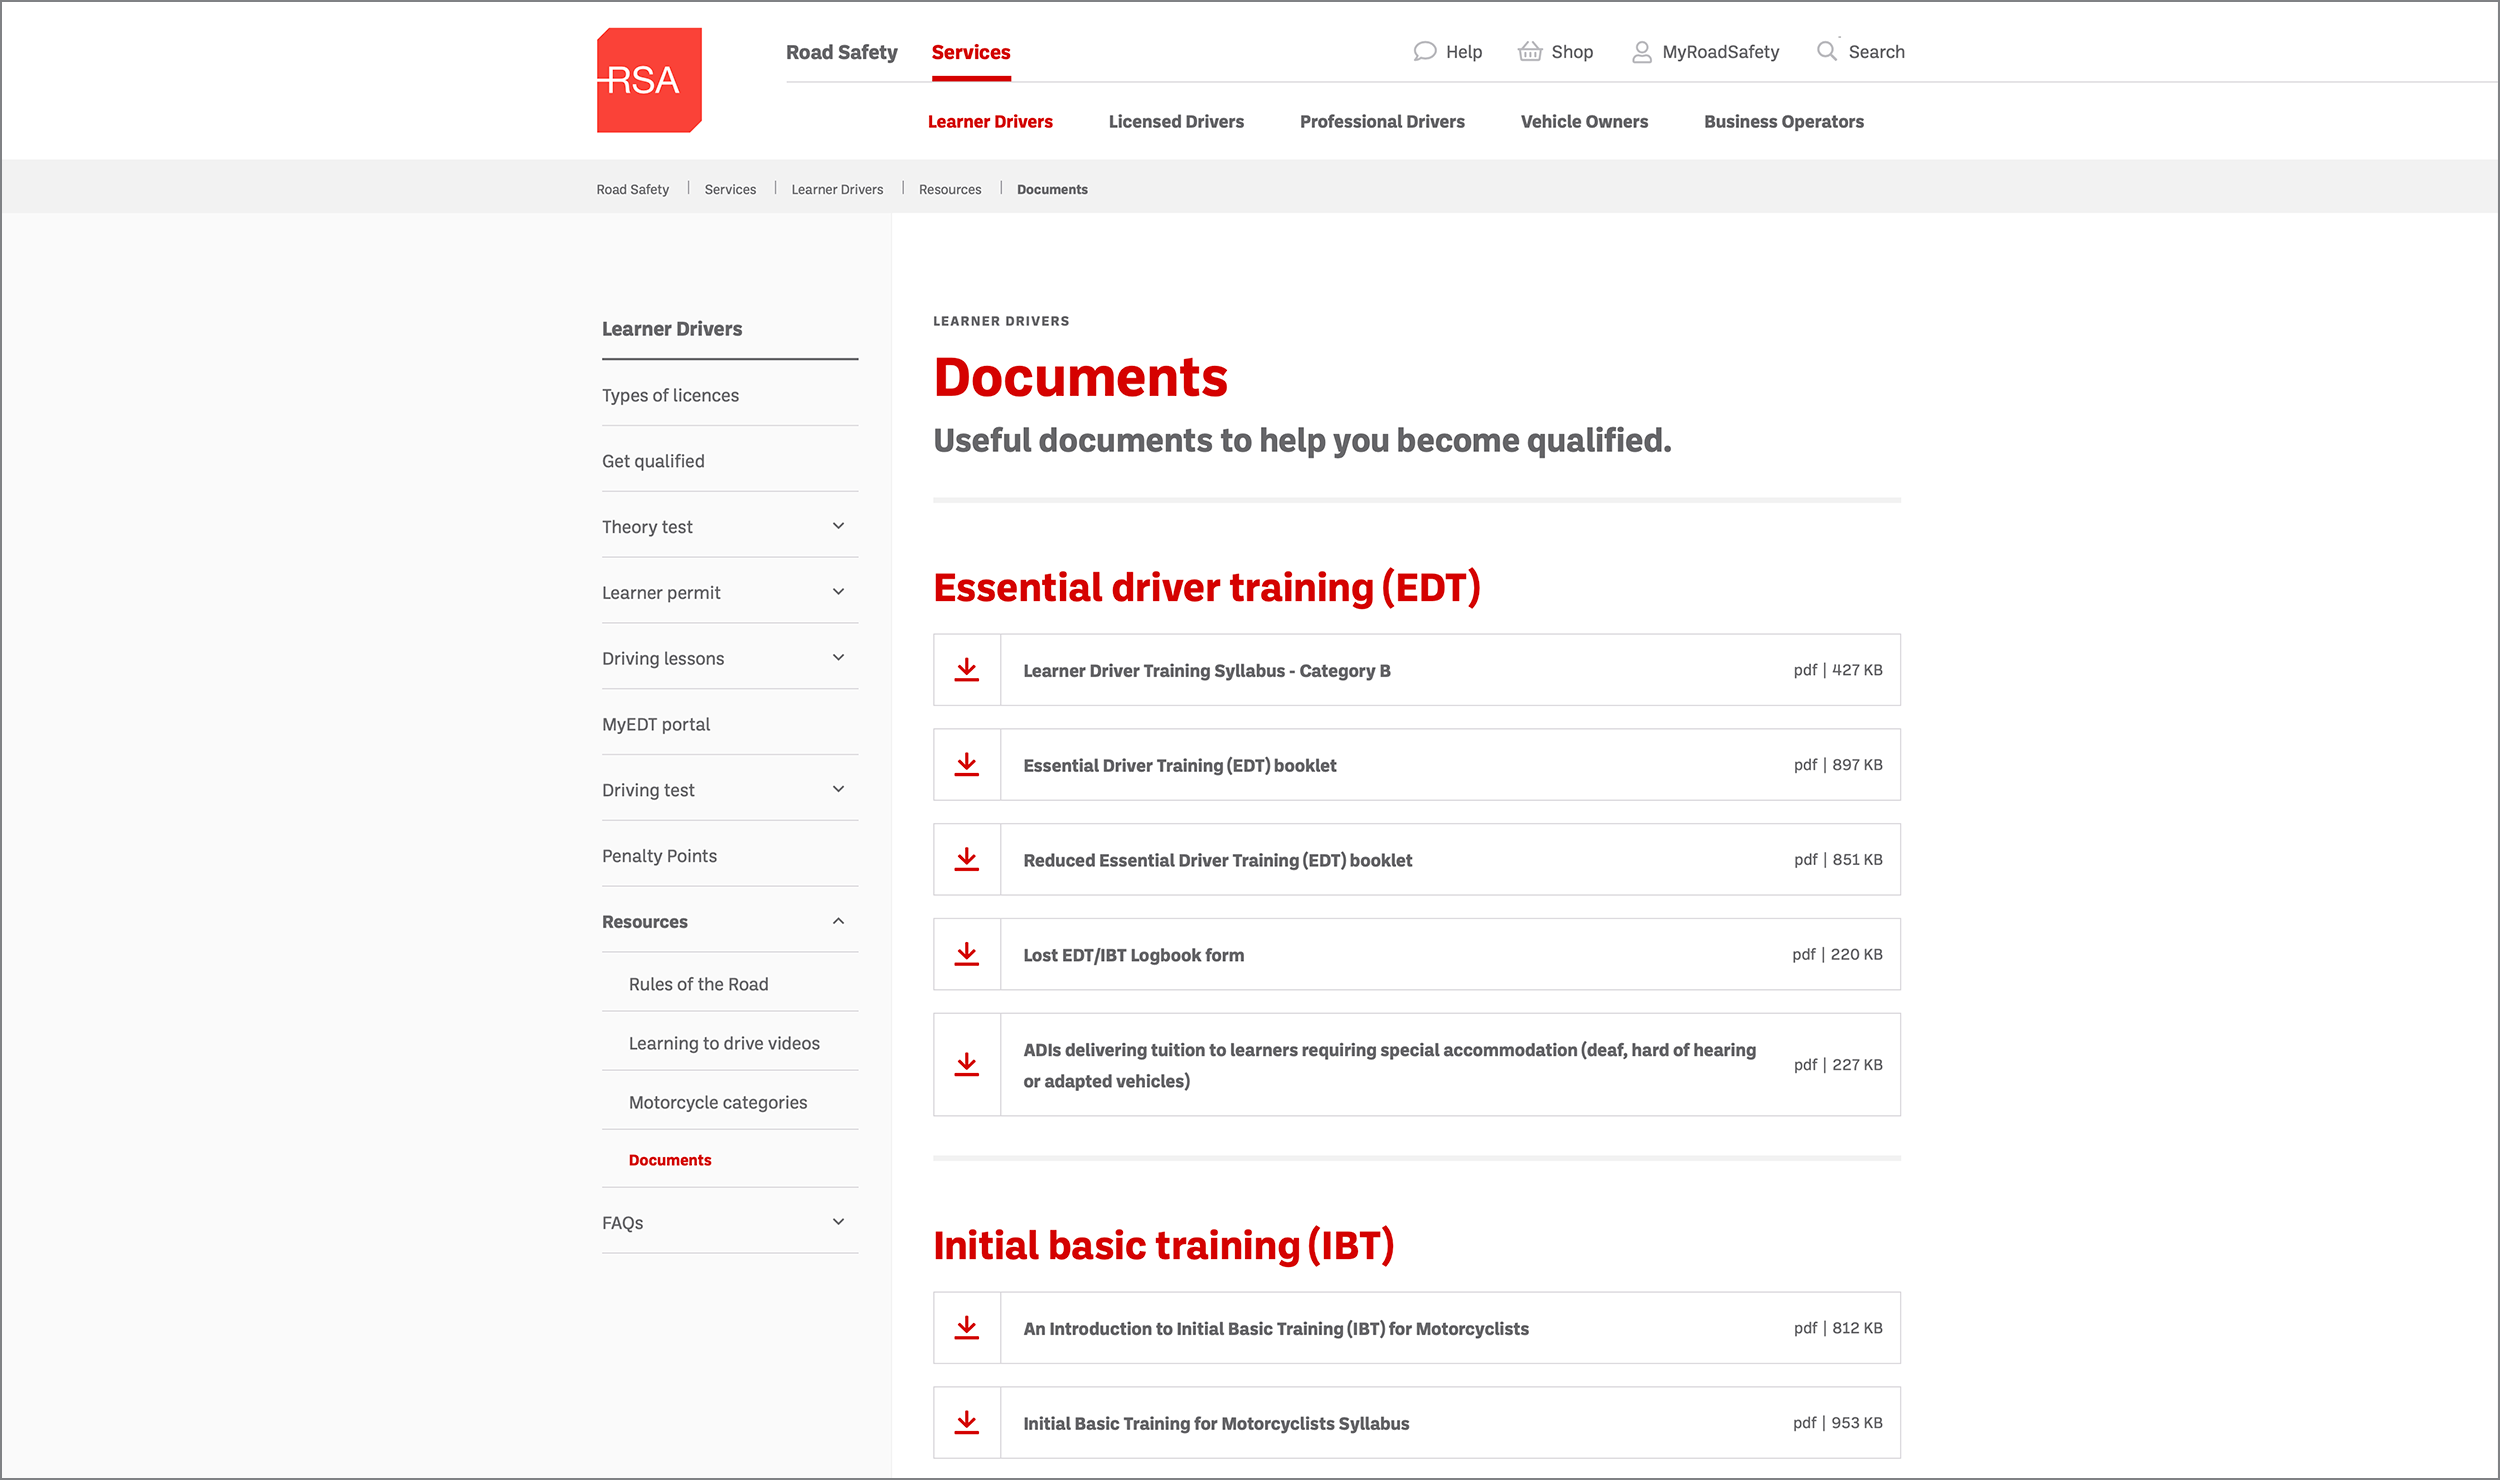Open Reduced Essential Driver Training booklet title
Screen dimensions: 2500x1480
point(1218,861)
